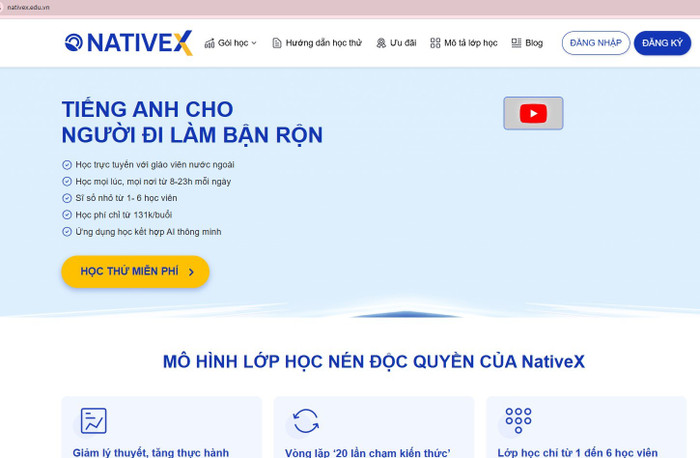Open the Gói học menu

[x=230, y=43]
